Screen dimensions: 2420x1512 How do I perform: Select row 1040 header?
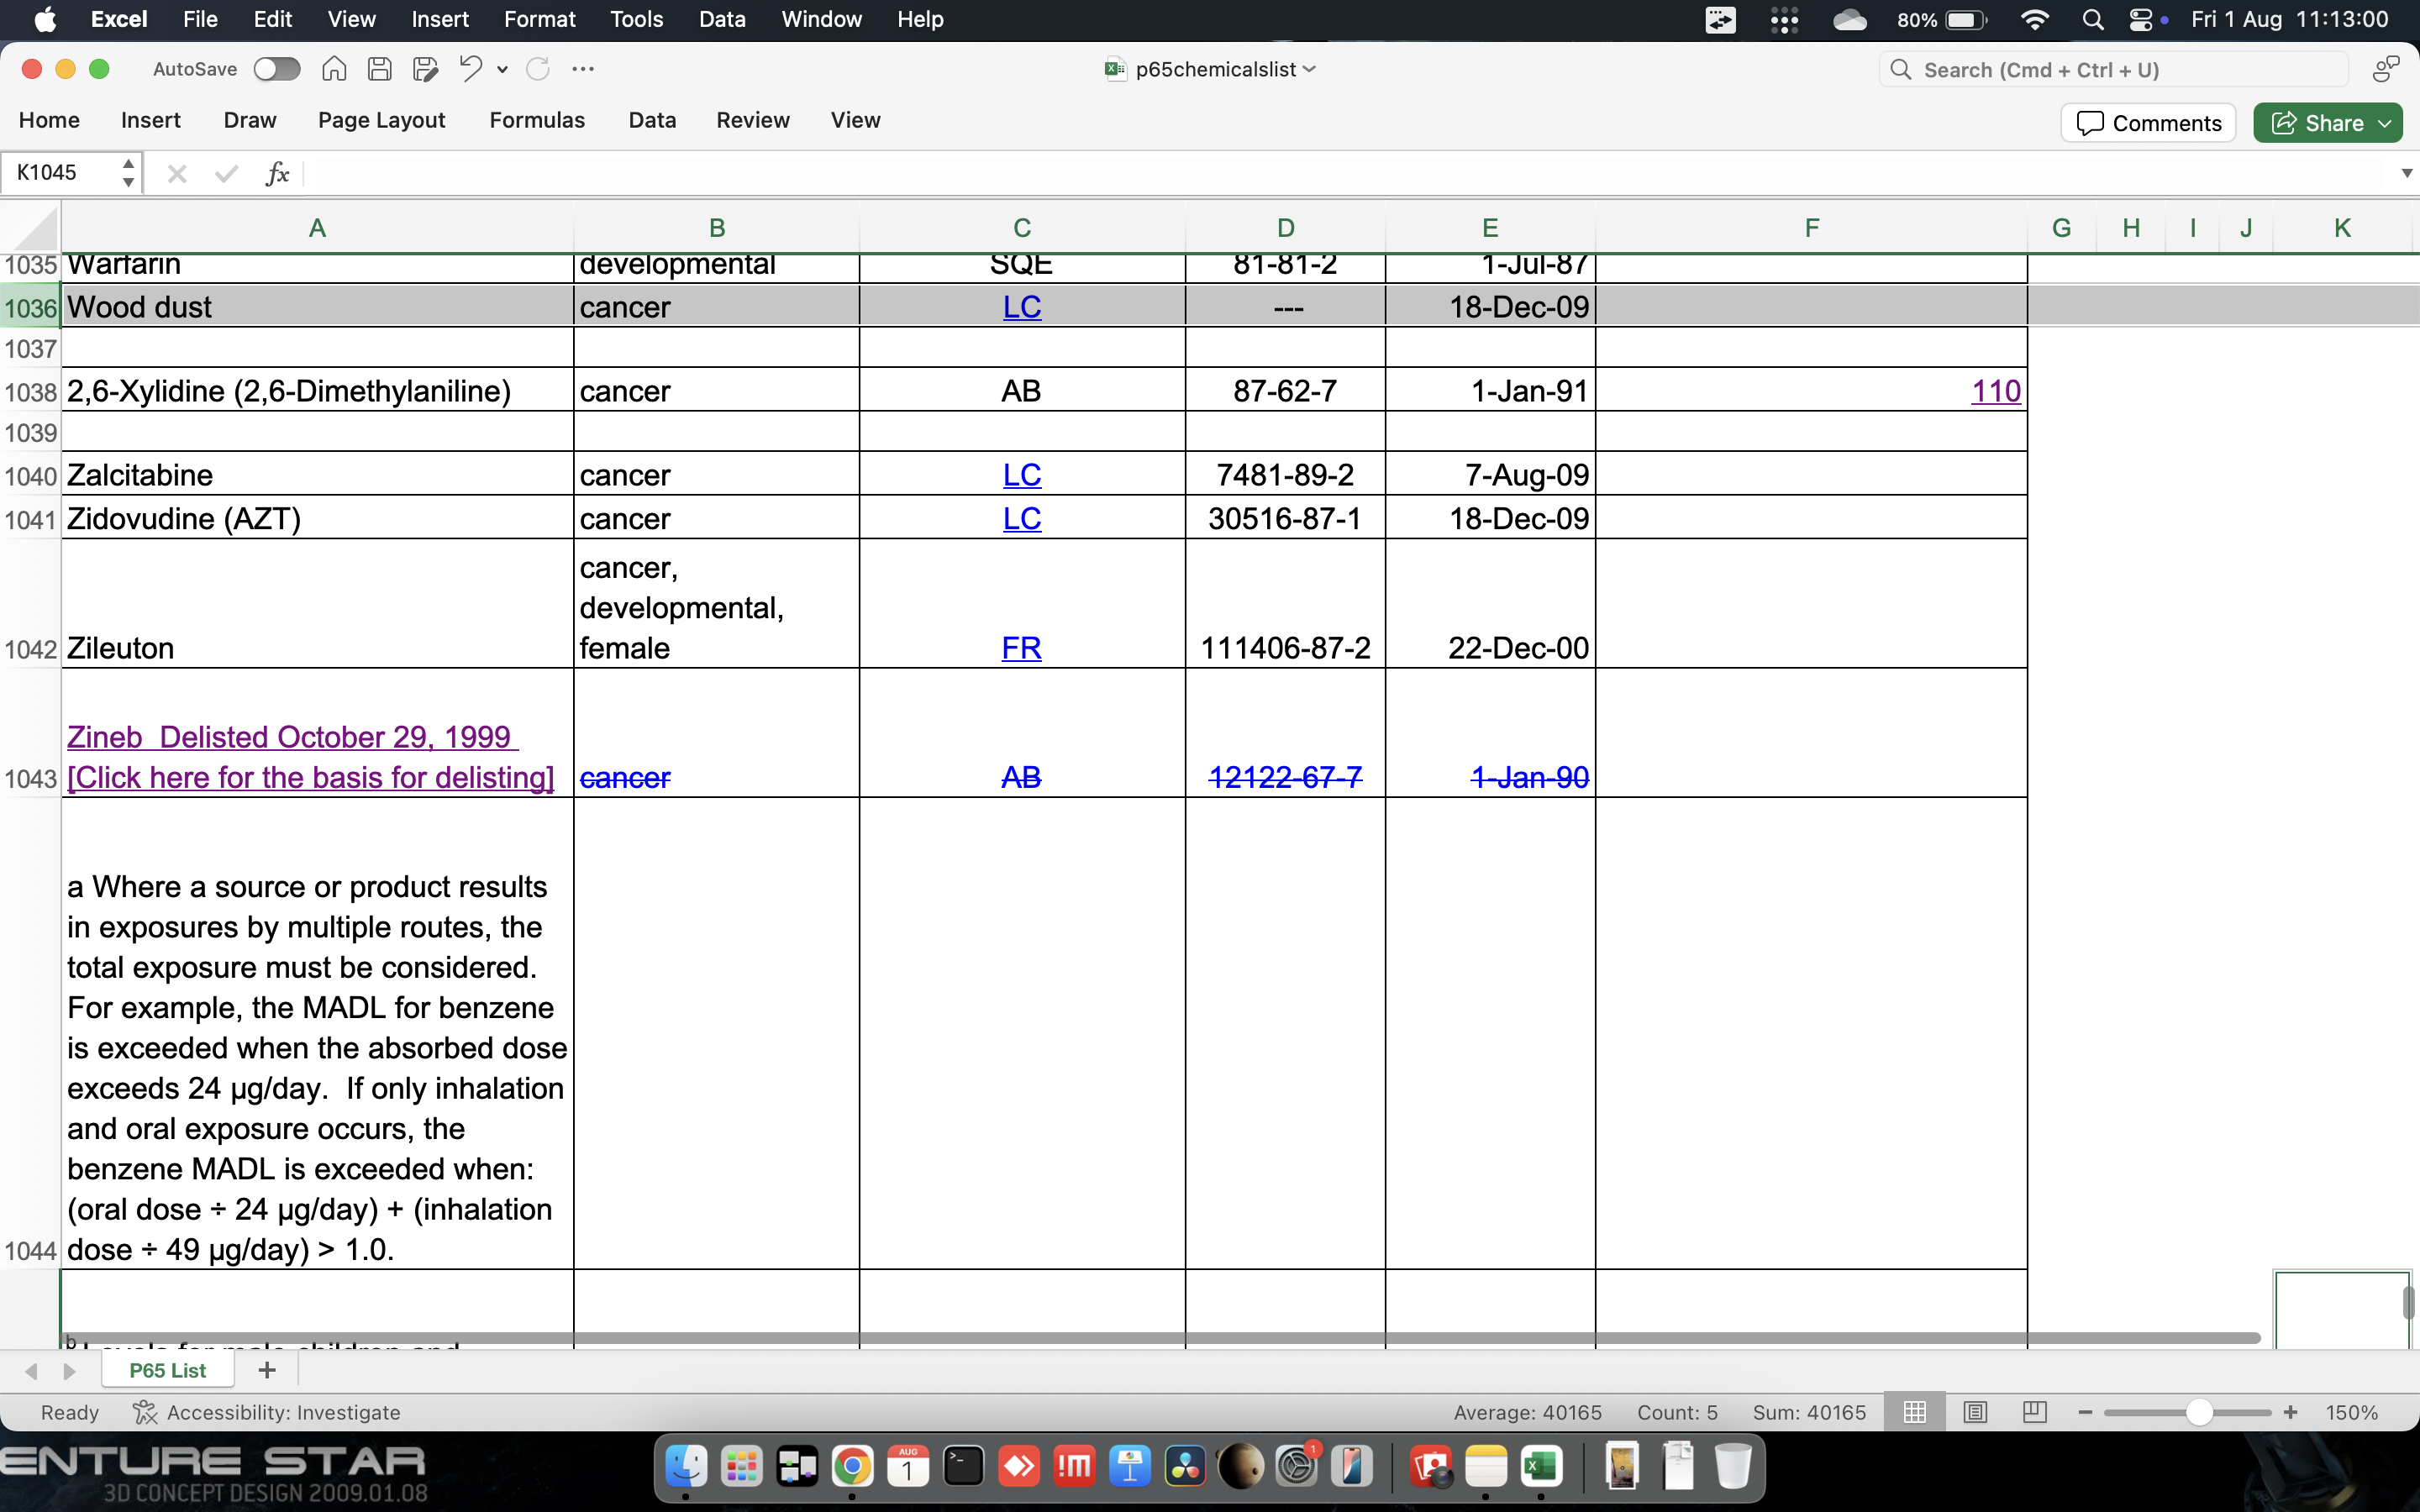30,475
